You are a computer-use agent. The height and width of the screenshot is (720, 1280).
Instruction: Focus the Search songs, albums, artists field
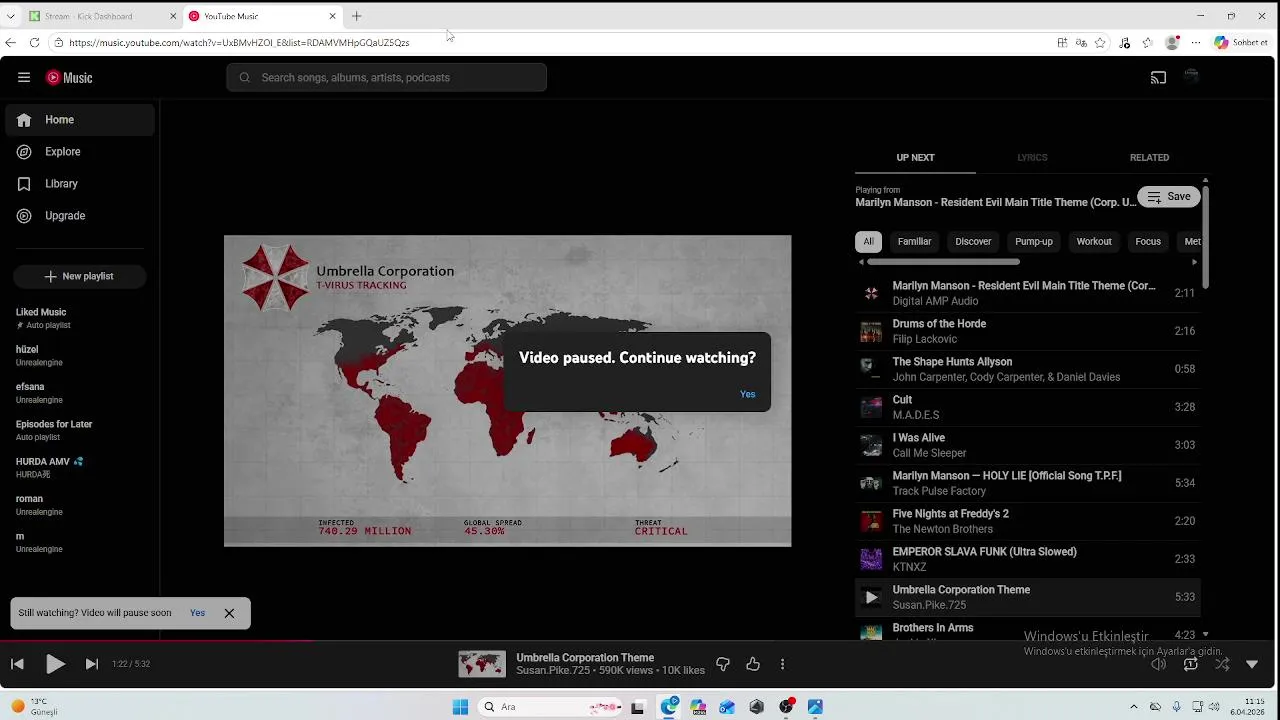click(x=386, y=77)
